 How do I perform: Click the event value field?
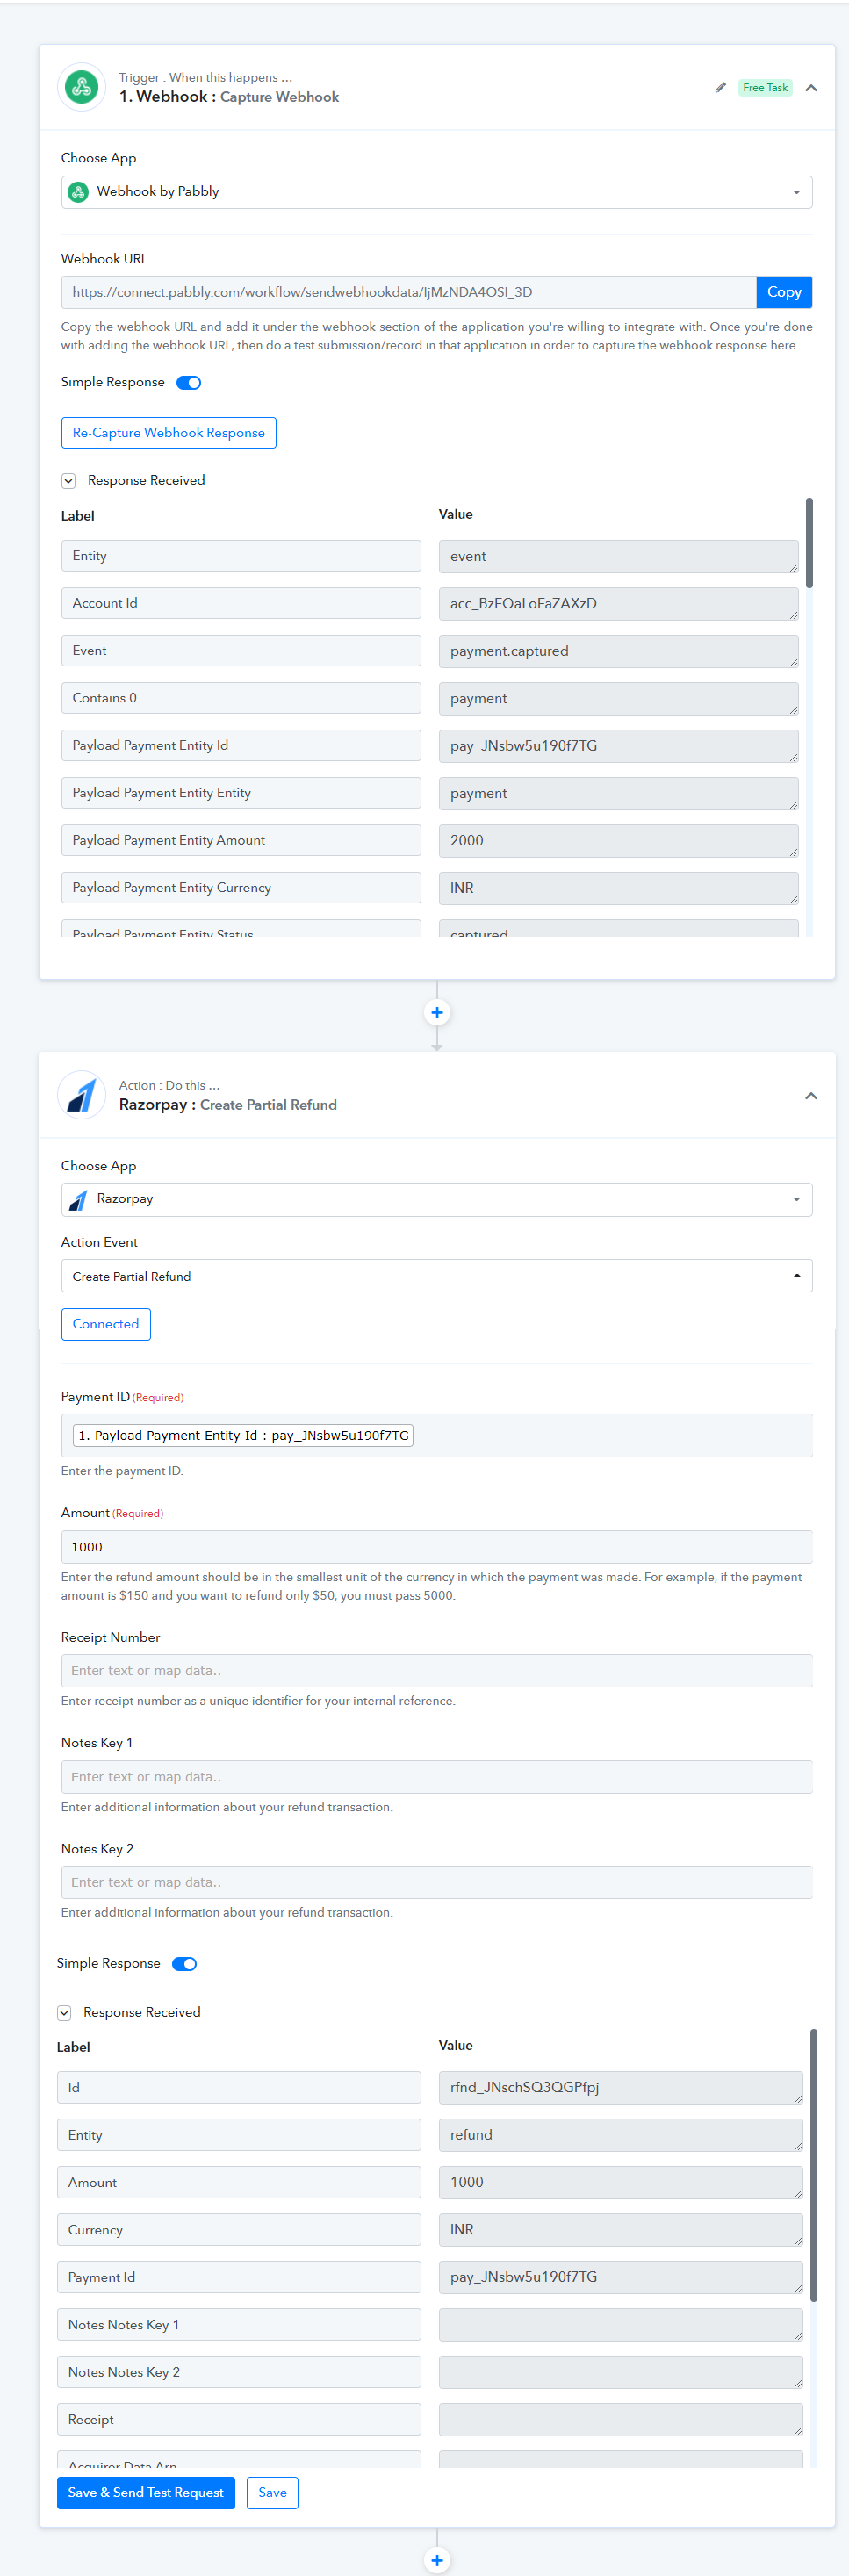click(619, 556)
